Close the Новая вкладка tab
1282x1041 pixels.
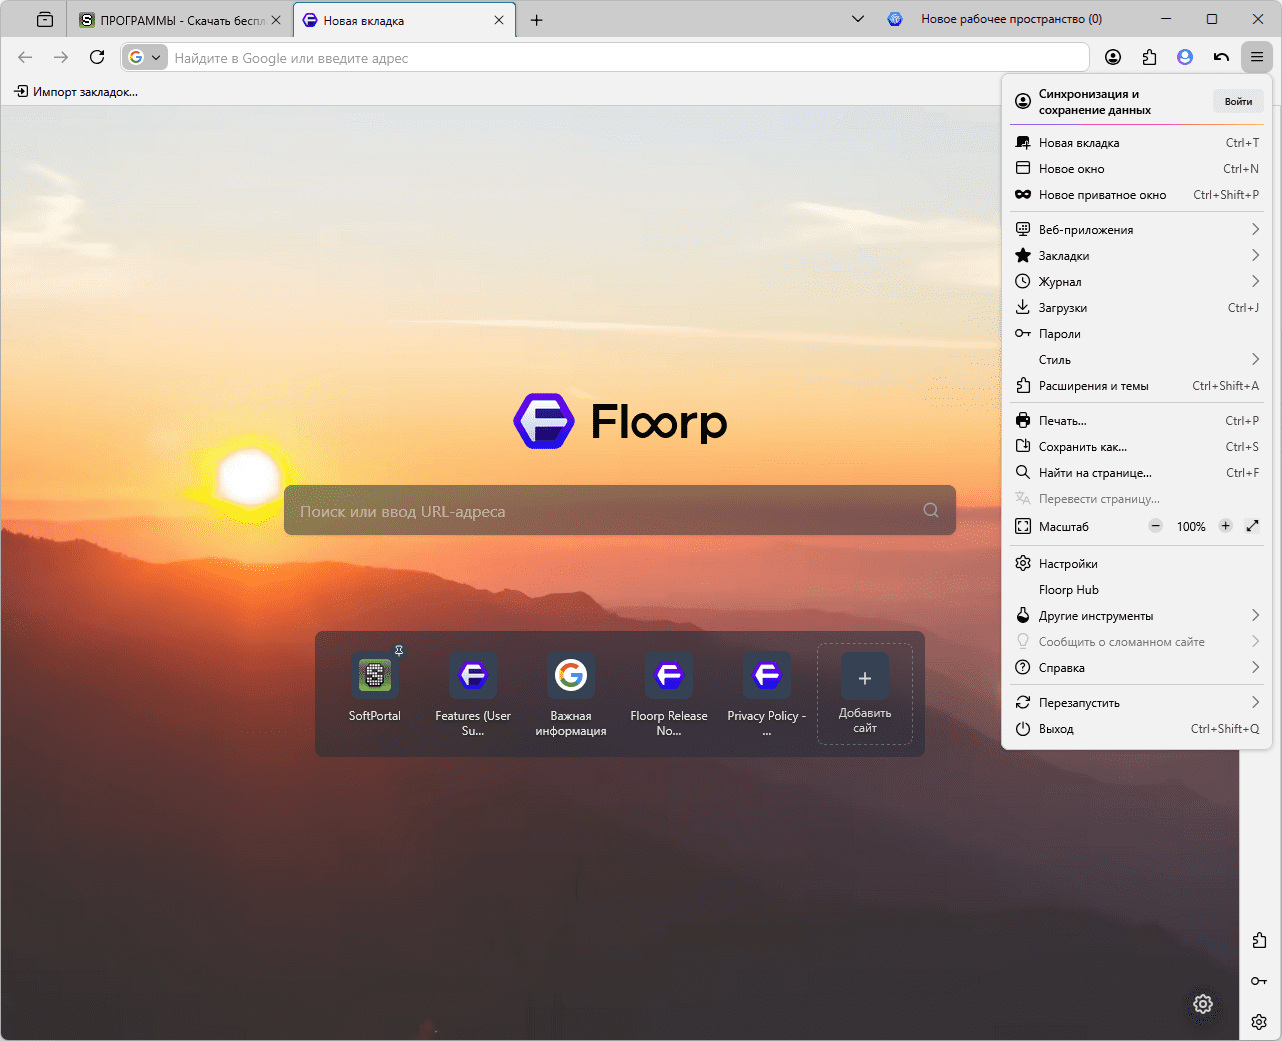(499, 20)
